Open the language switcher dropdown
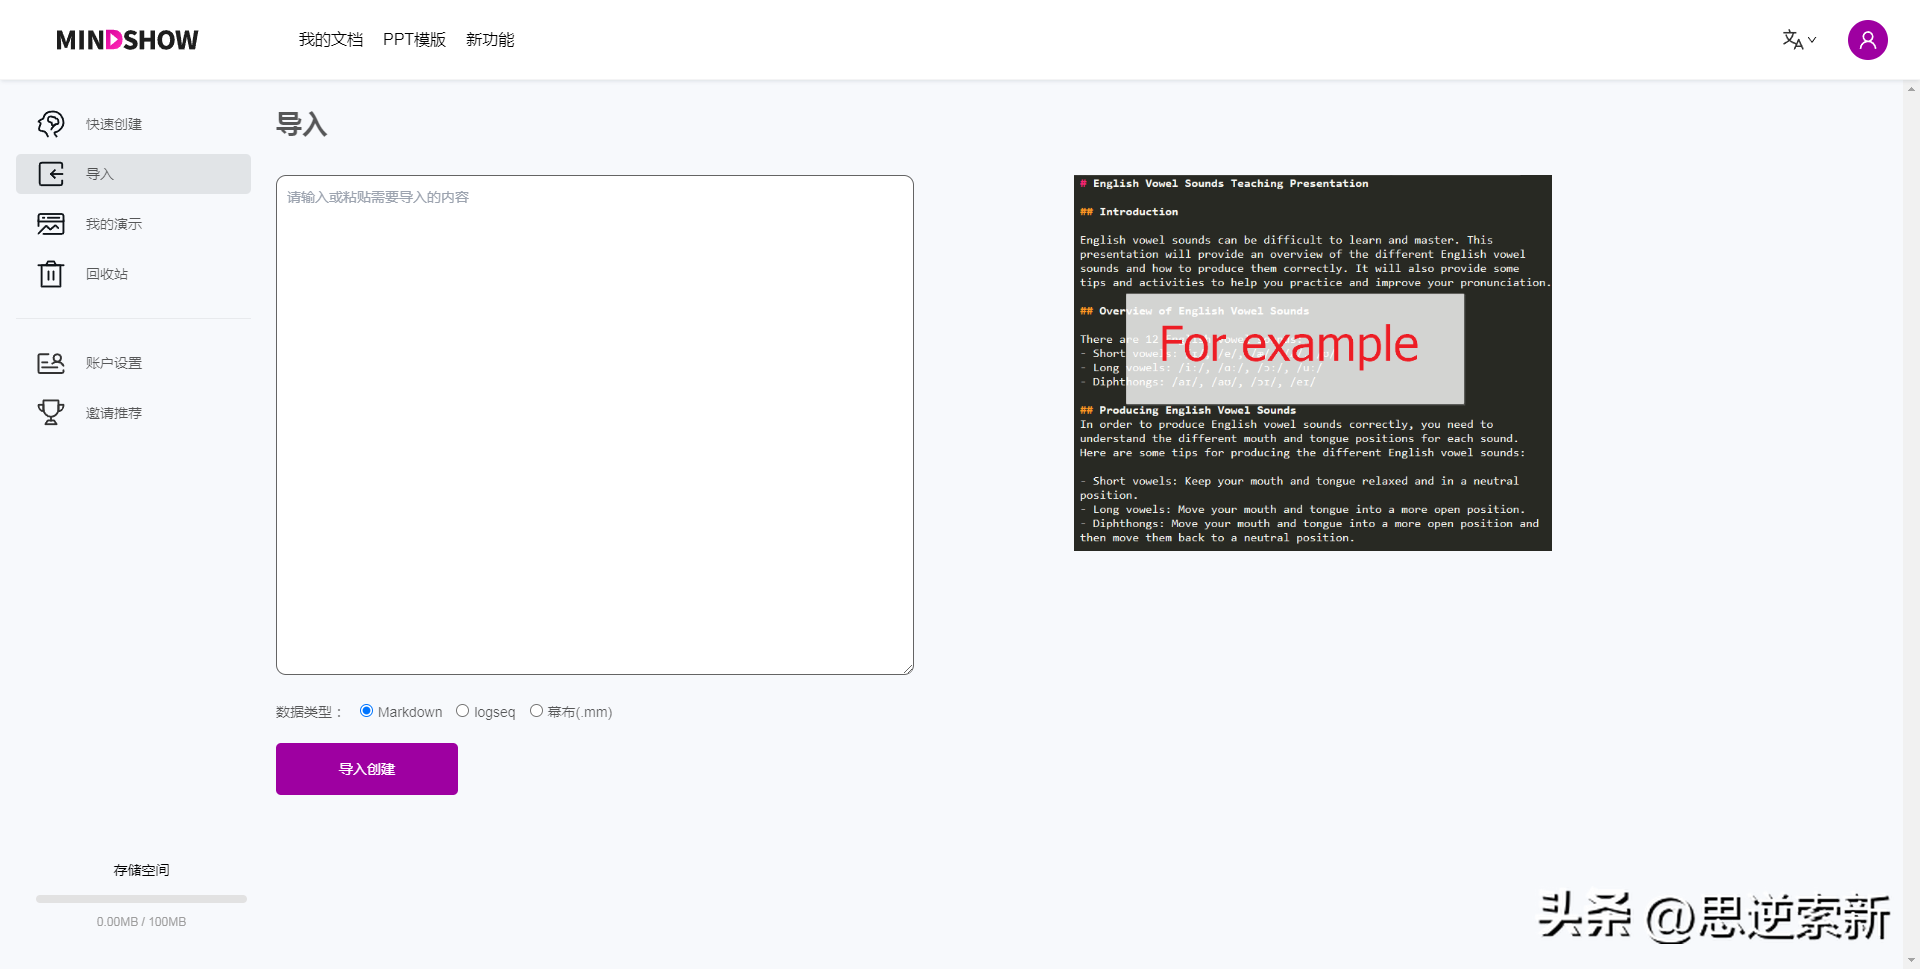Image resolution: width=1920 pixels, height=969 pixels. (1799, 40)
